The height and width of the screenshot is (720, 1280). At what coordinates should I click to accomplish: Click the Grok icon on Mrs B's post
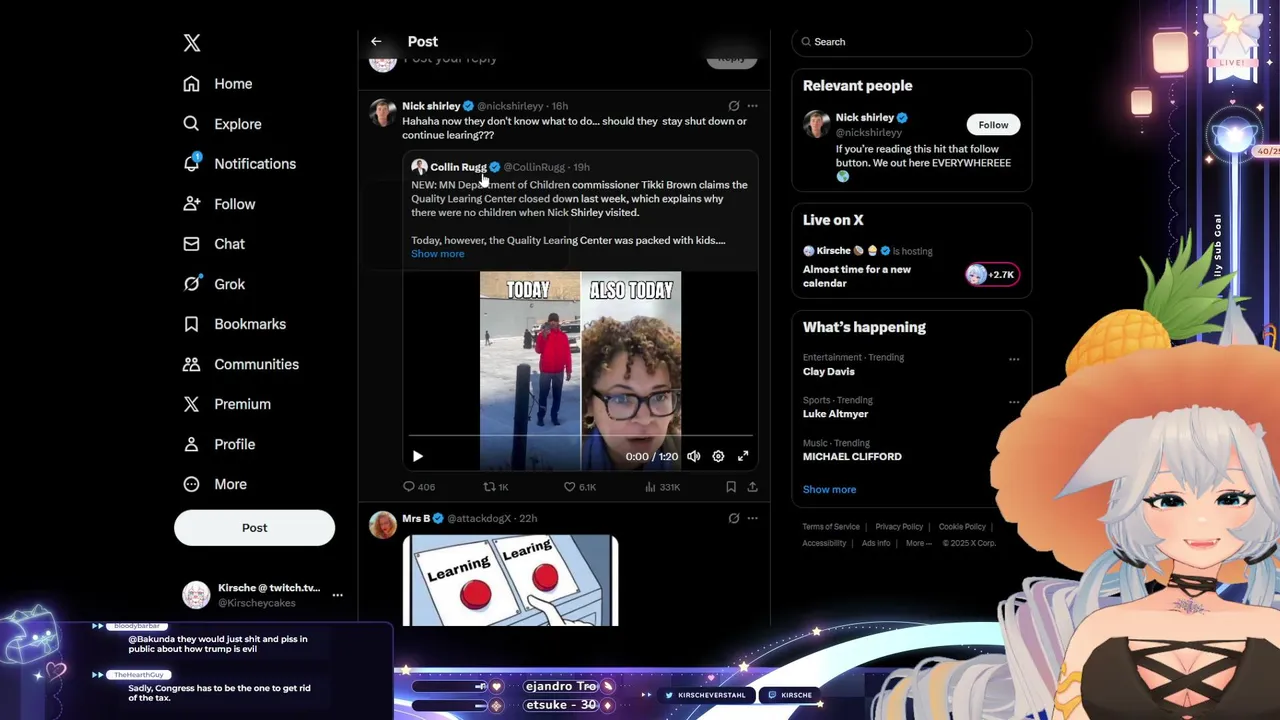click(x=734, y=518)
